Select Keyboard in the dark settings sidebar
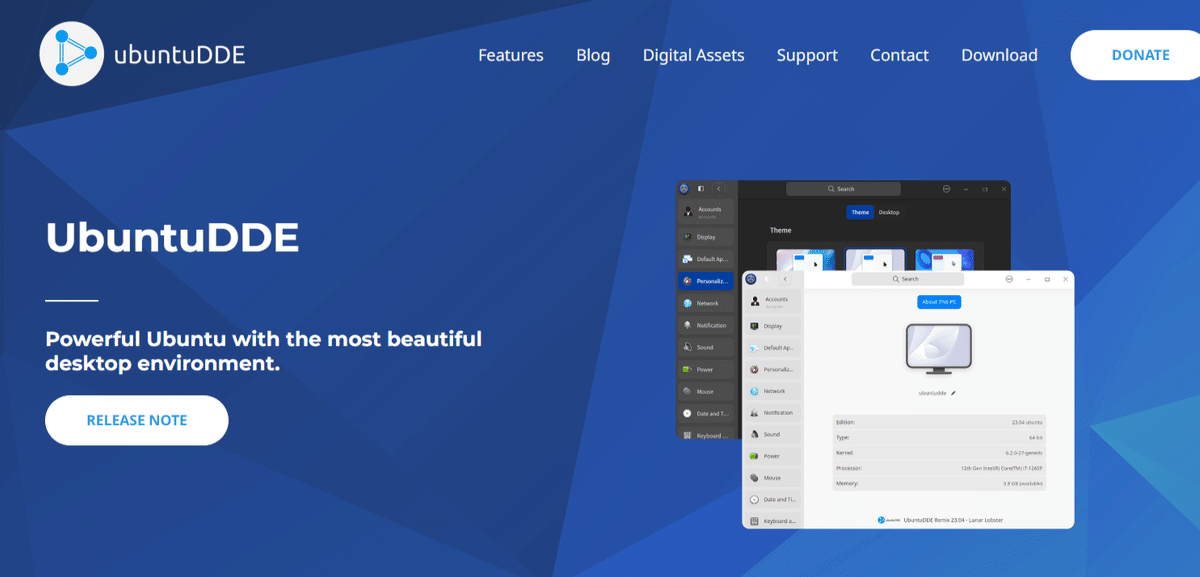 (706, 435)
